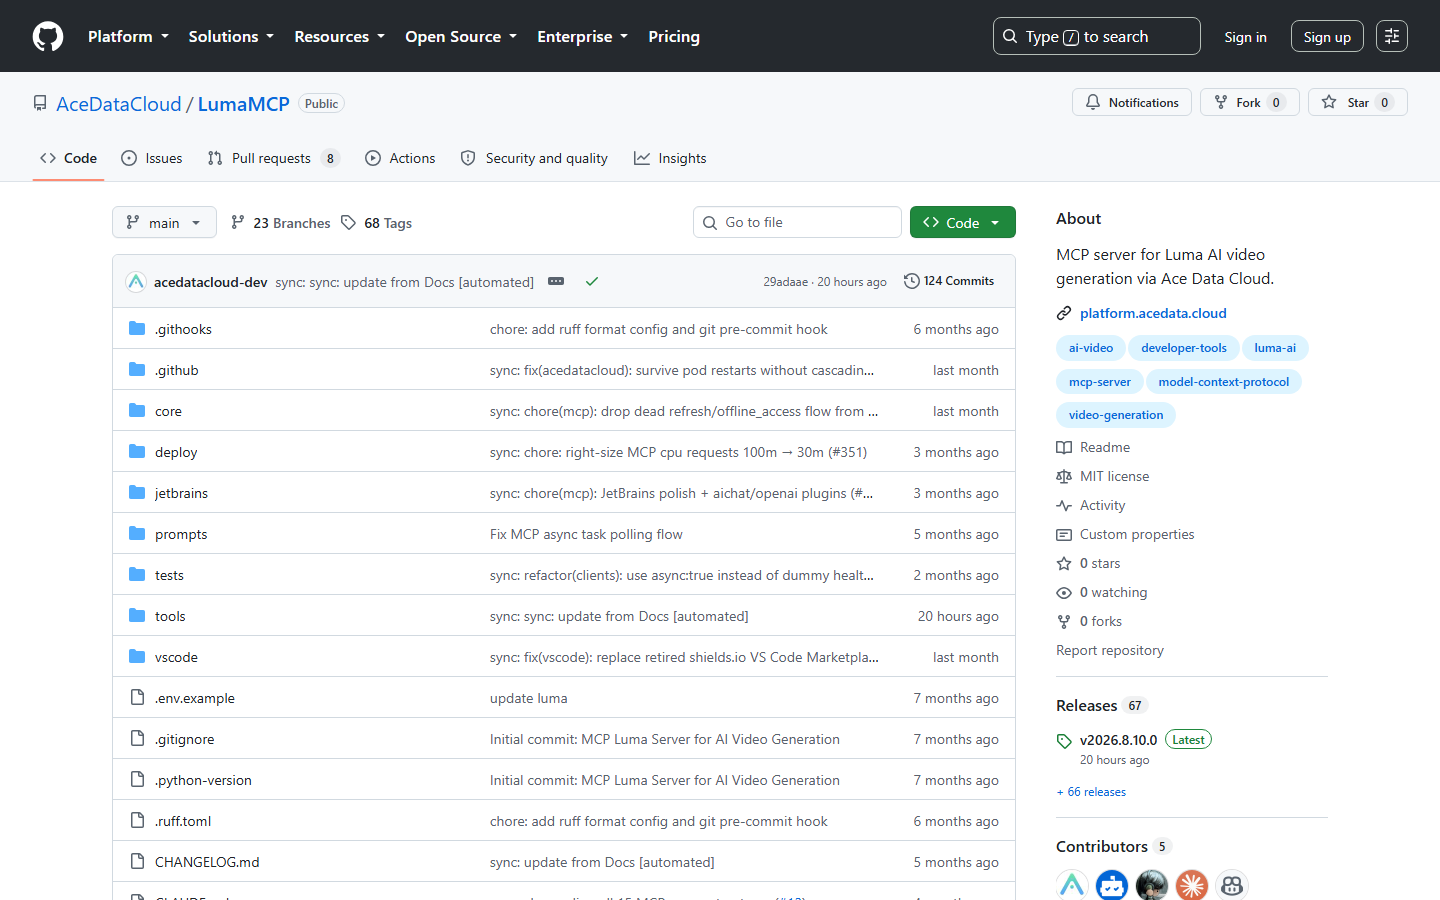
Task: Expand the Resources menu
Action: (339, 36)
